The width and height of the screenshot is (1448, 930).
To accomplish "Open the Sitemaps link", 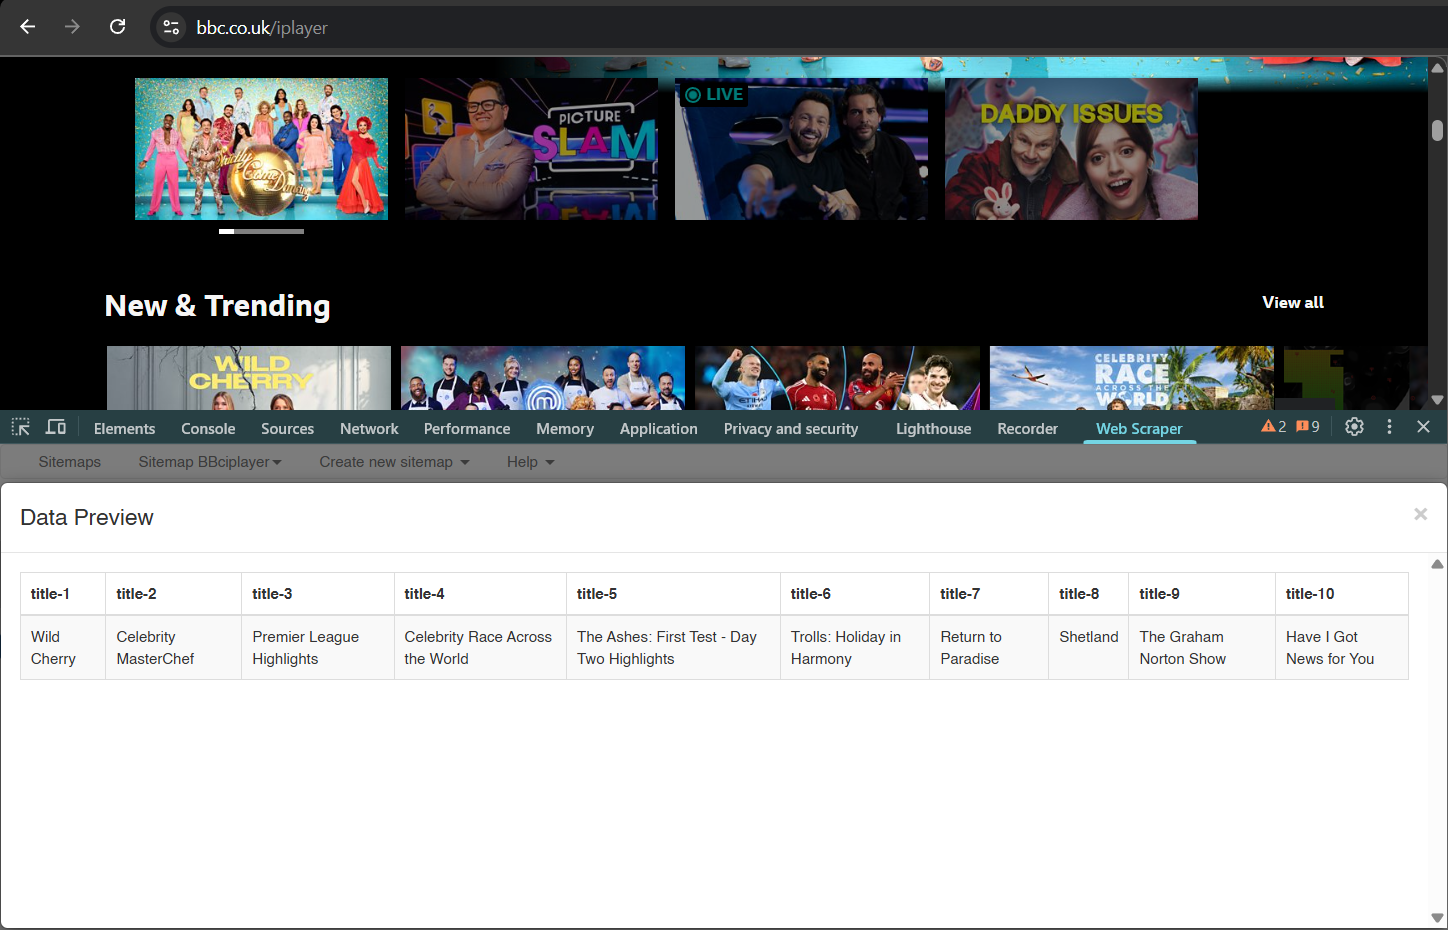I will pos(70,462).
